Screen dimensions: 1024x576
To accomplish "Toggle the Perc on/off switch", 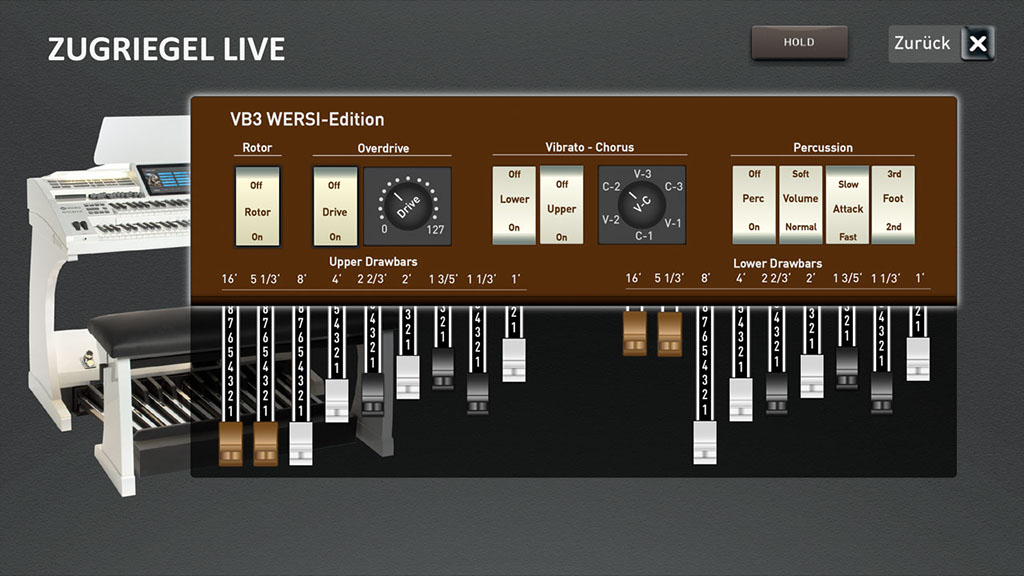I will 754,206.
